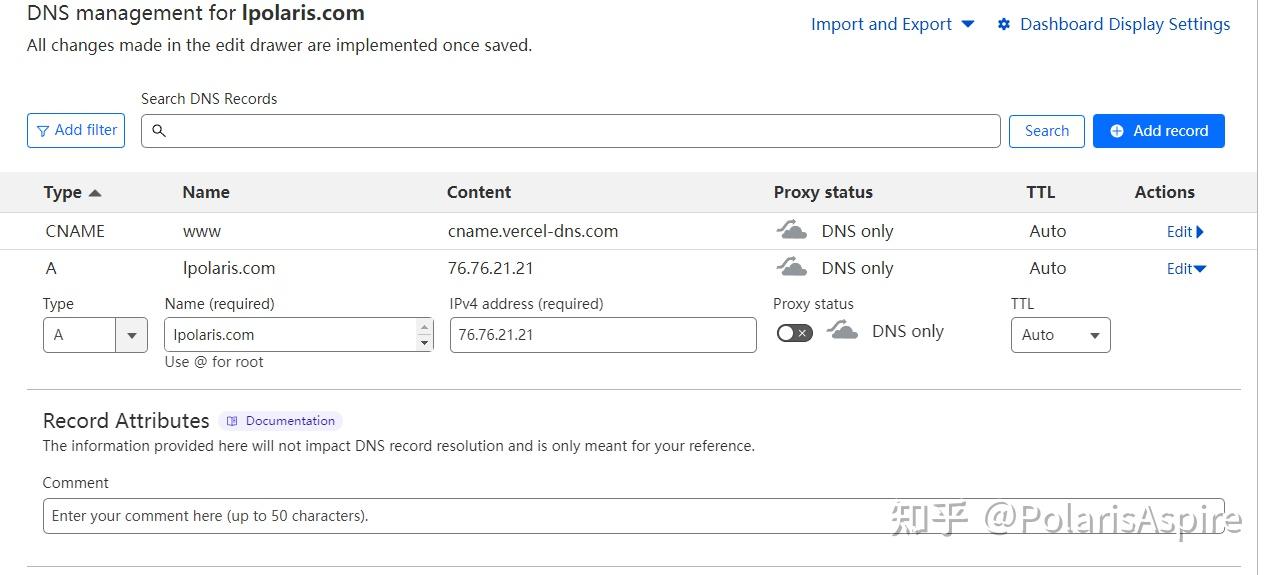Click the cloud icon beside the proxy toggle

pos(843,332)
